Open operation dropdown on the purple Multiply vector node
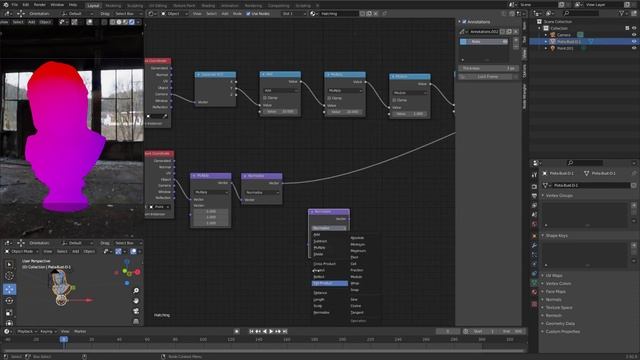This screenshot has width=640, height=360. (x=211, y=192)
